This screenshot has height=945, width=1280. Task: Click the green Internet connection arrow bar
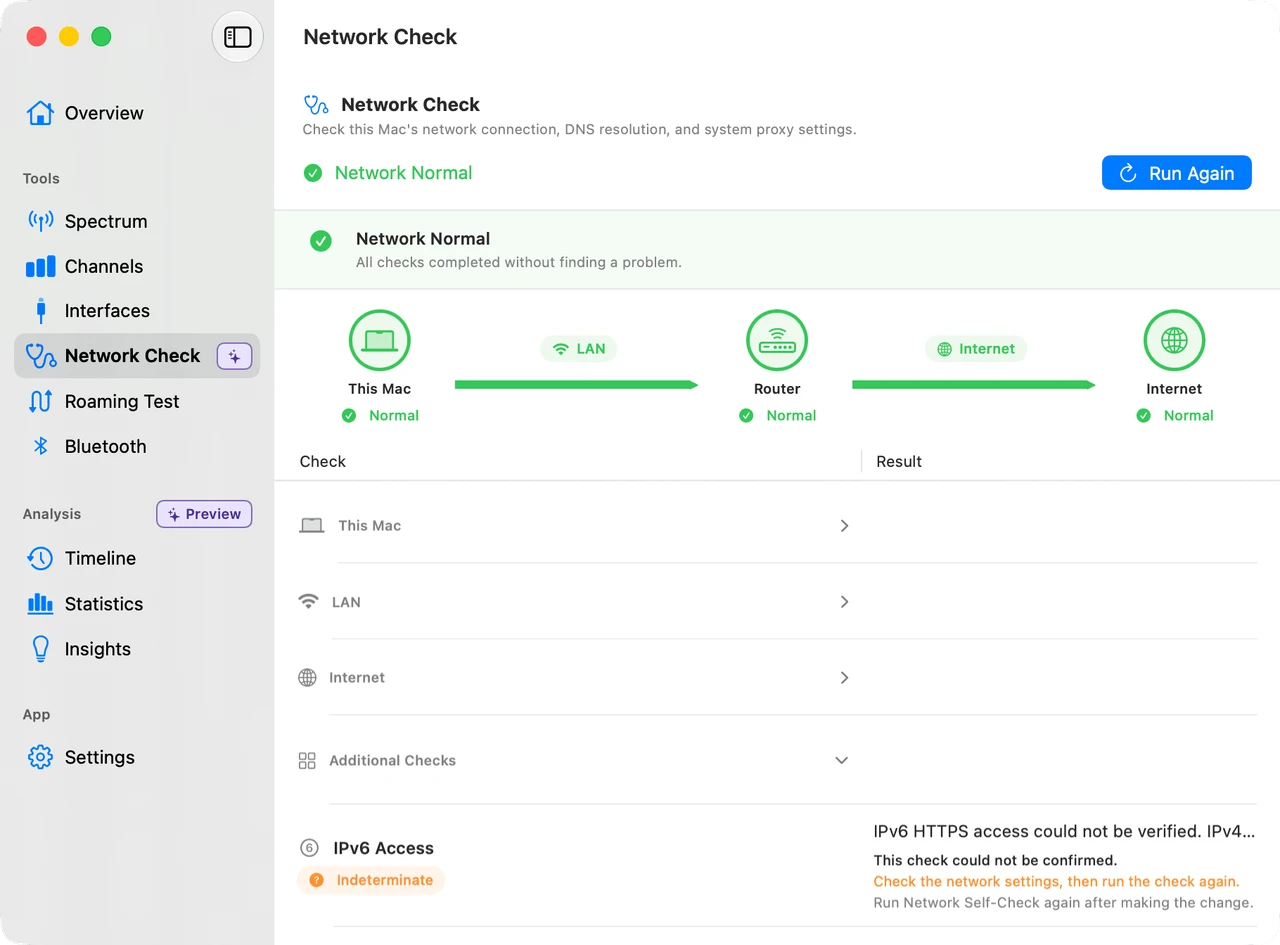(974, 384)
